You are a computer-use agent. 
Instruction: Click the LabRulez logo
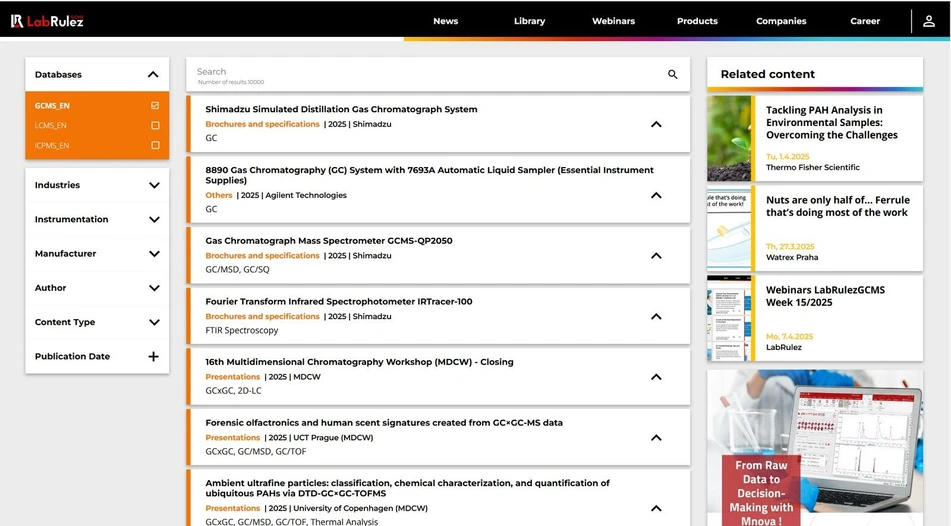coord(47,21)
